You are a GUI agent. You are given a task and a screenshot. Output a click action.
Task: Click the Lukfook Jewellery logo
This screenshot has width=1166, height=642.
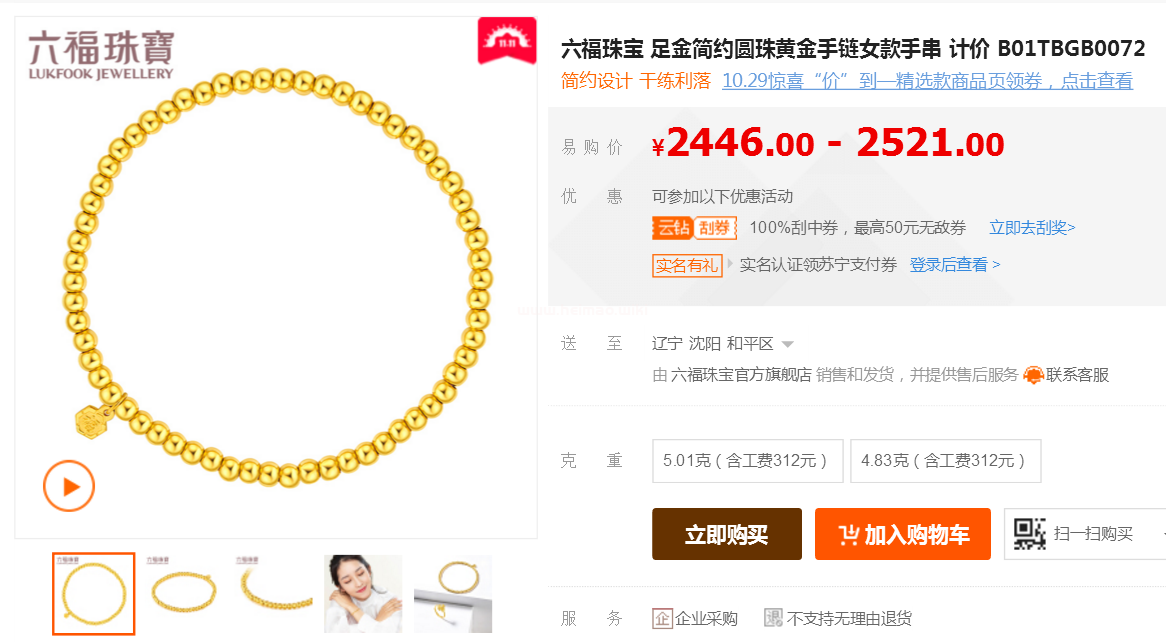click(100, 55)
